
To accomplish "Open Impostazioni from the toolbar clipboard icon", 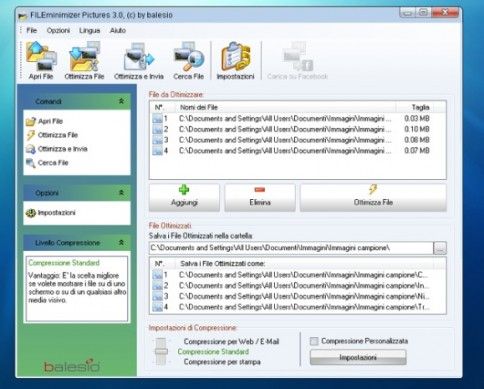I will [236, 61].
